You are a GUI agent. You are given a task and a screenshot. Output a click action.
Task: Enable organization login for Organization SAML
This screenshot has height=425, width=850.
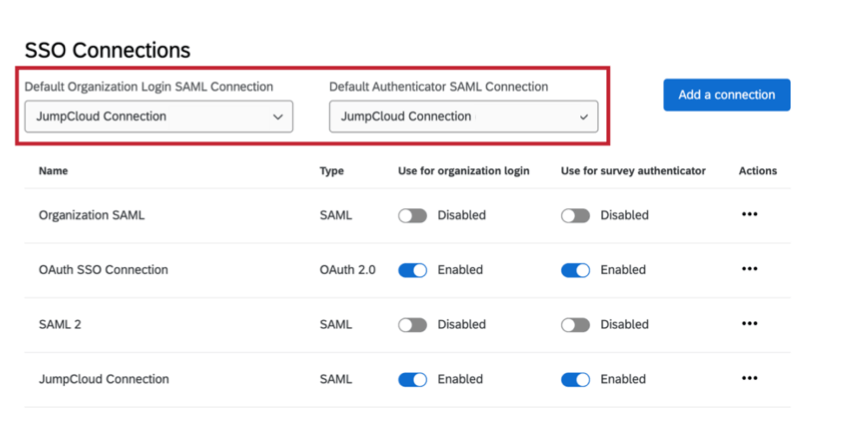(412, 215)
